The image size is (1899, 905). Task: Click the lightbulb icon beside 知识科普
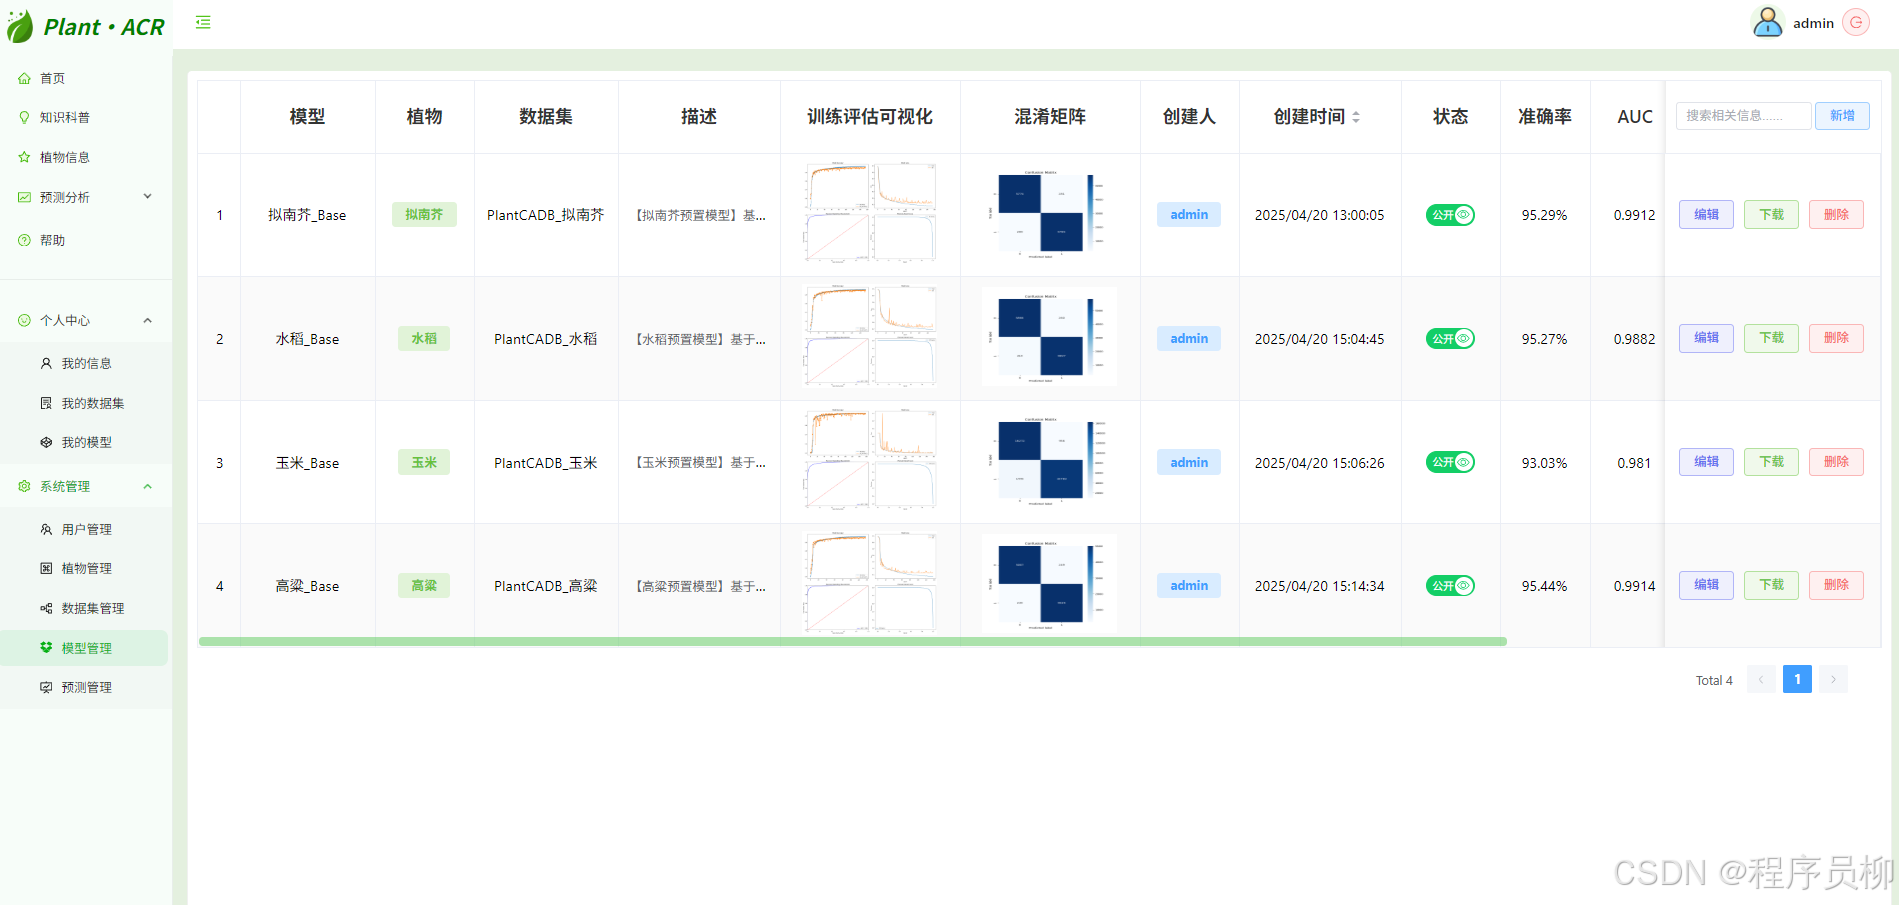pyautogui.click(x=24, y=117)
